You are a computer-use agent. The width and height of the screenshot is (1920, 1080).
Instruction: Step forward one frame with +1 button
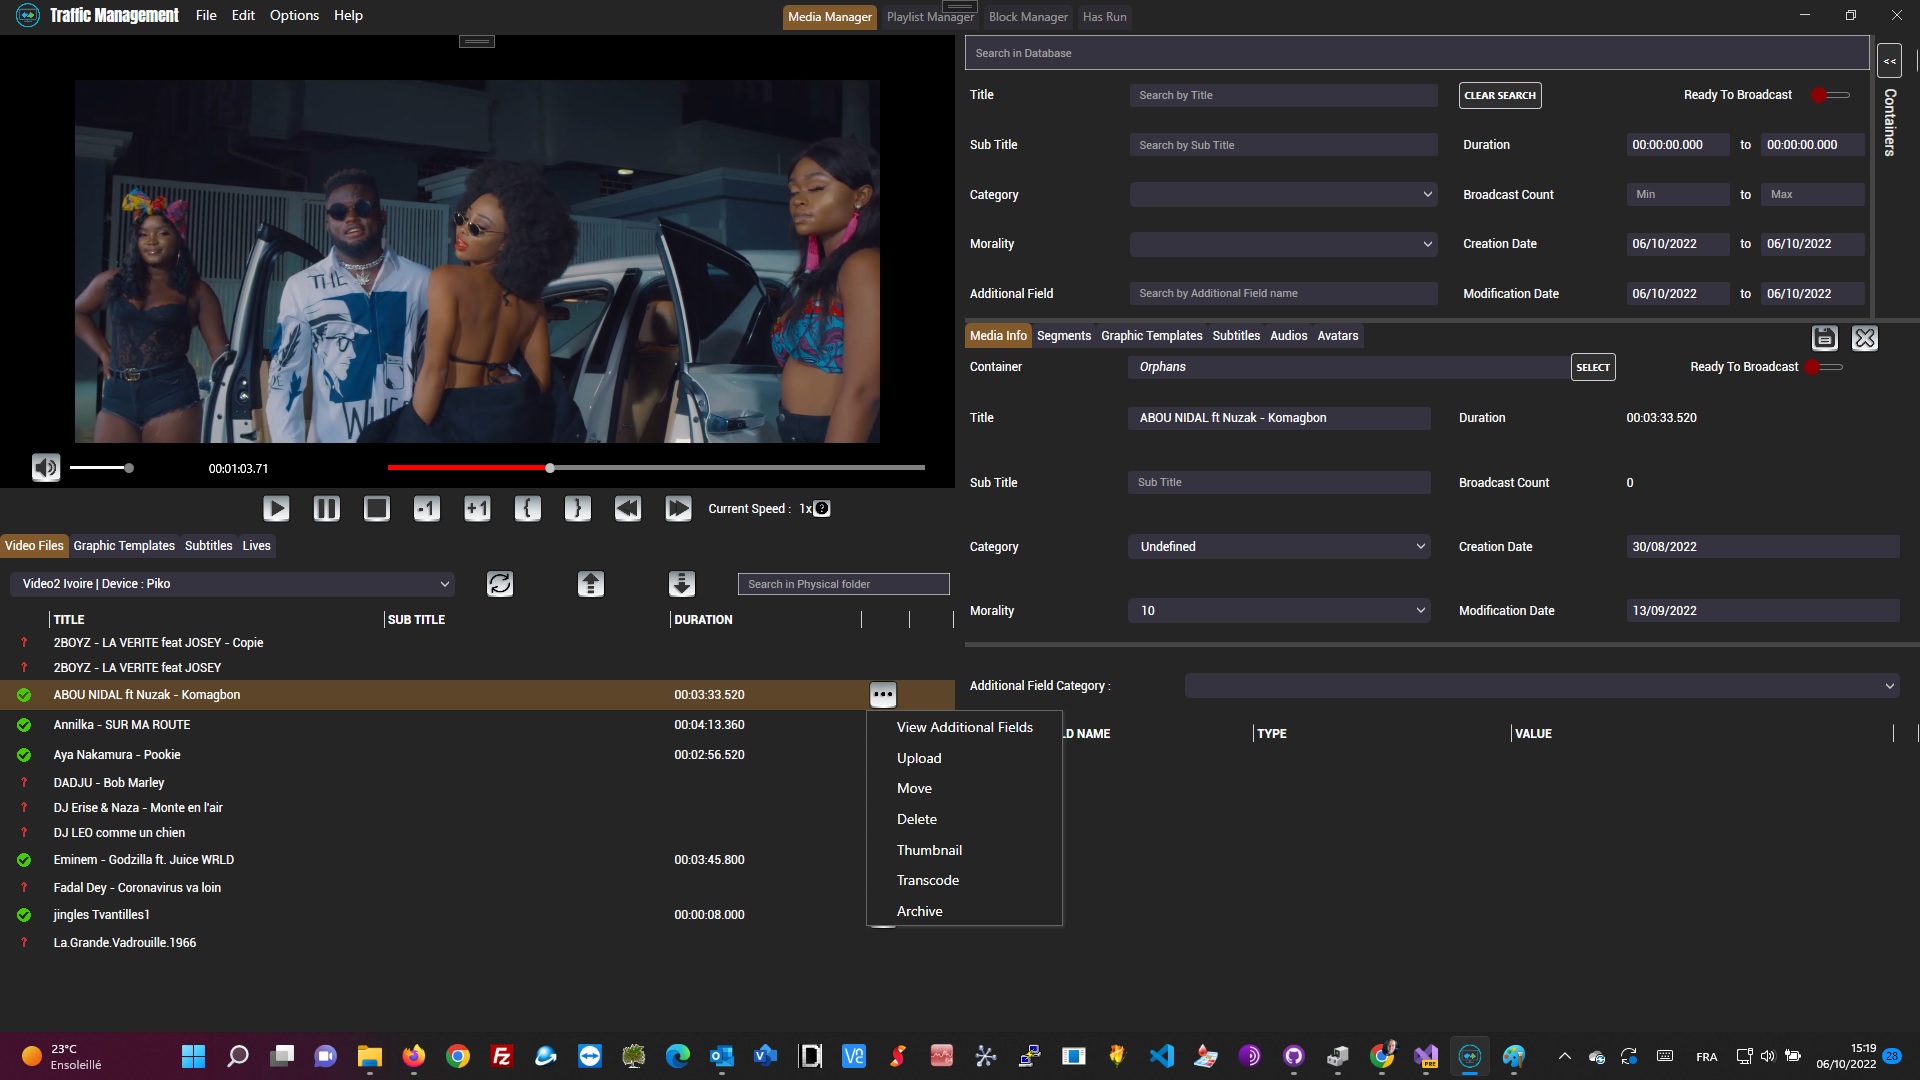(477, 509)
